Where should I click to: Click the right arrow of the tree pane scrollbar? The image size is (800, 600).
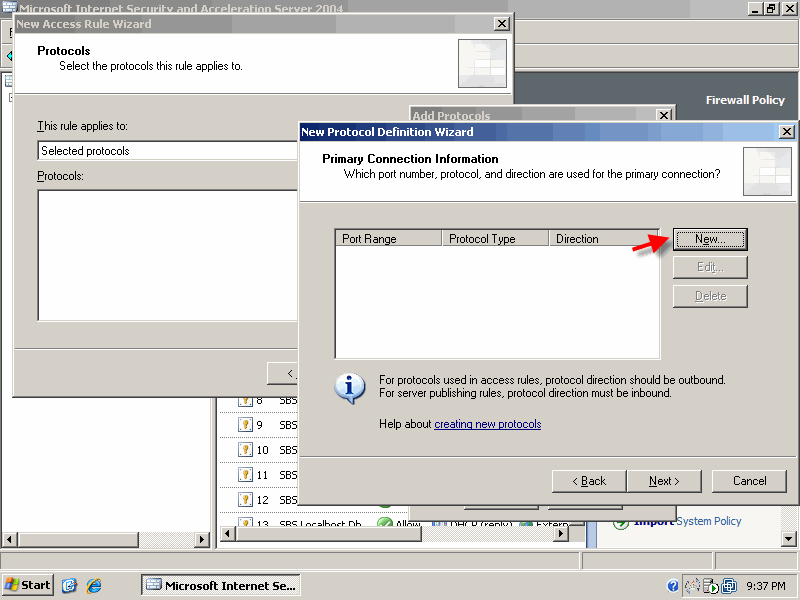(202, 539)
